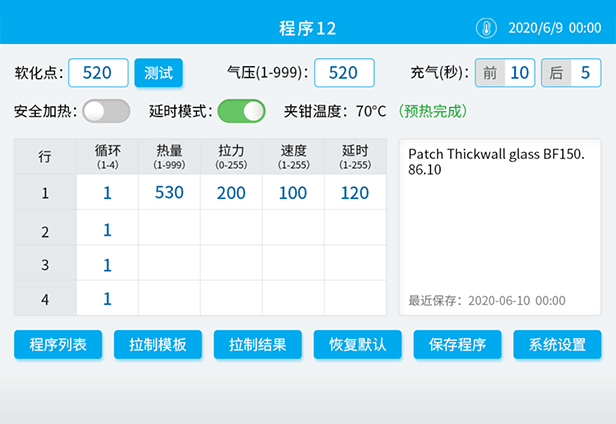Image resolution: width=616 pixels, height=424 pixels.
Task: Edit row 1 延时 delay value 120
Action: pyautogui.click(x=355, y=193)
